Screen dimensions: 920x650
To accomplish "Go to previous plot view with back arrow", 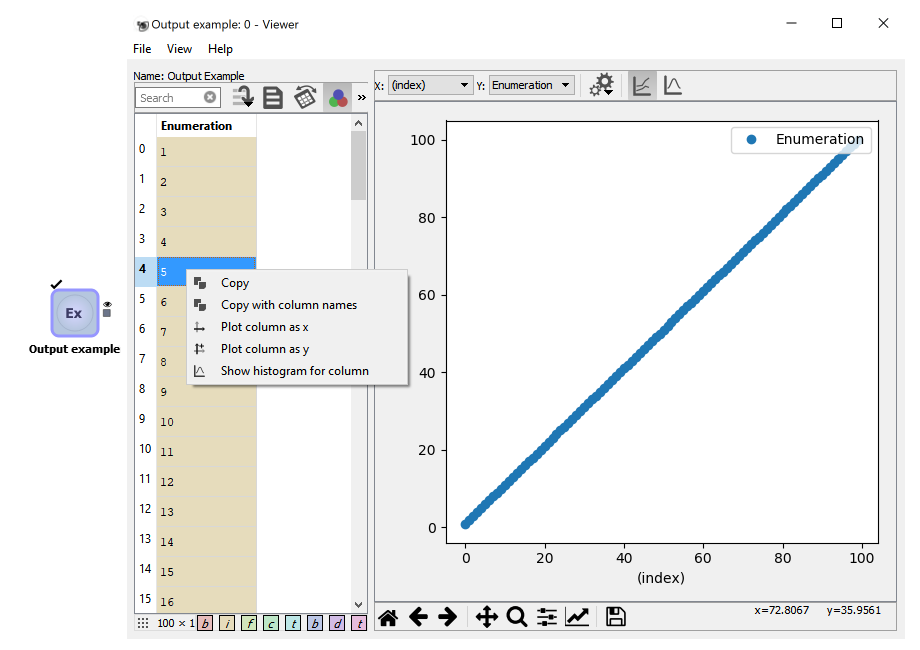I will (x=419, y=617).
